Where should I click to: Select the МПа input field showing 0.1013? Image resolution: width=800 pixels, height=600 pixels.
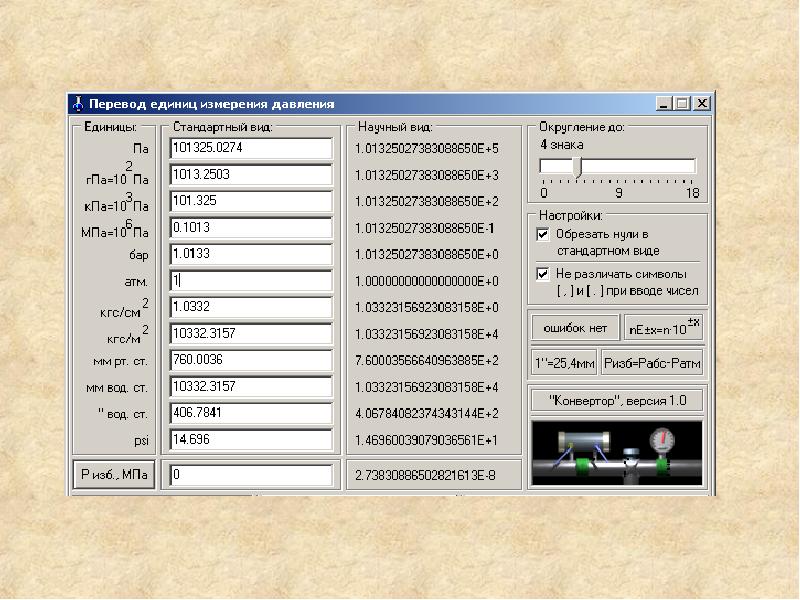point(250,228)
